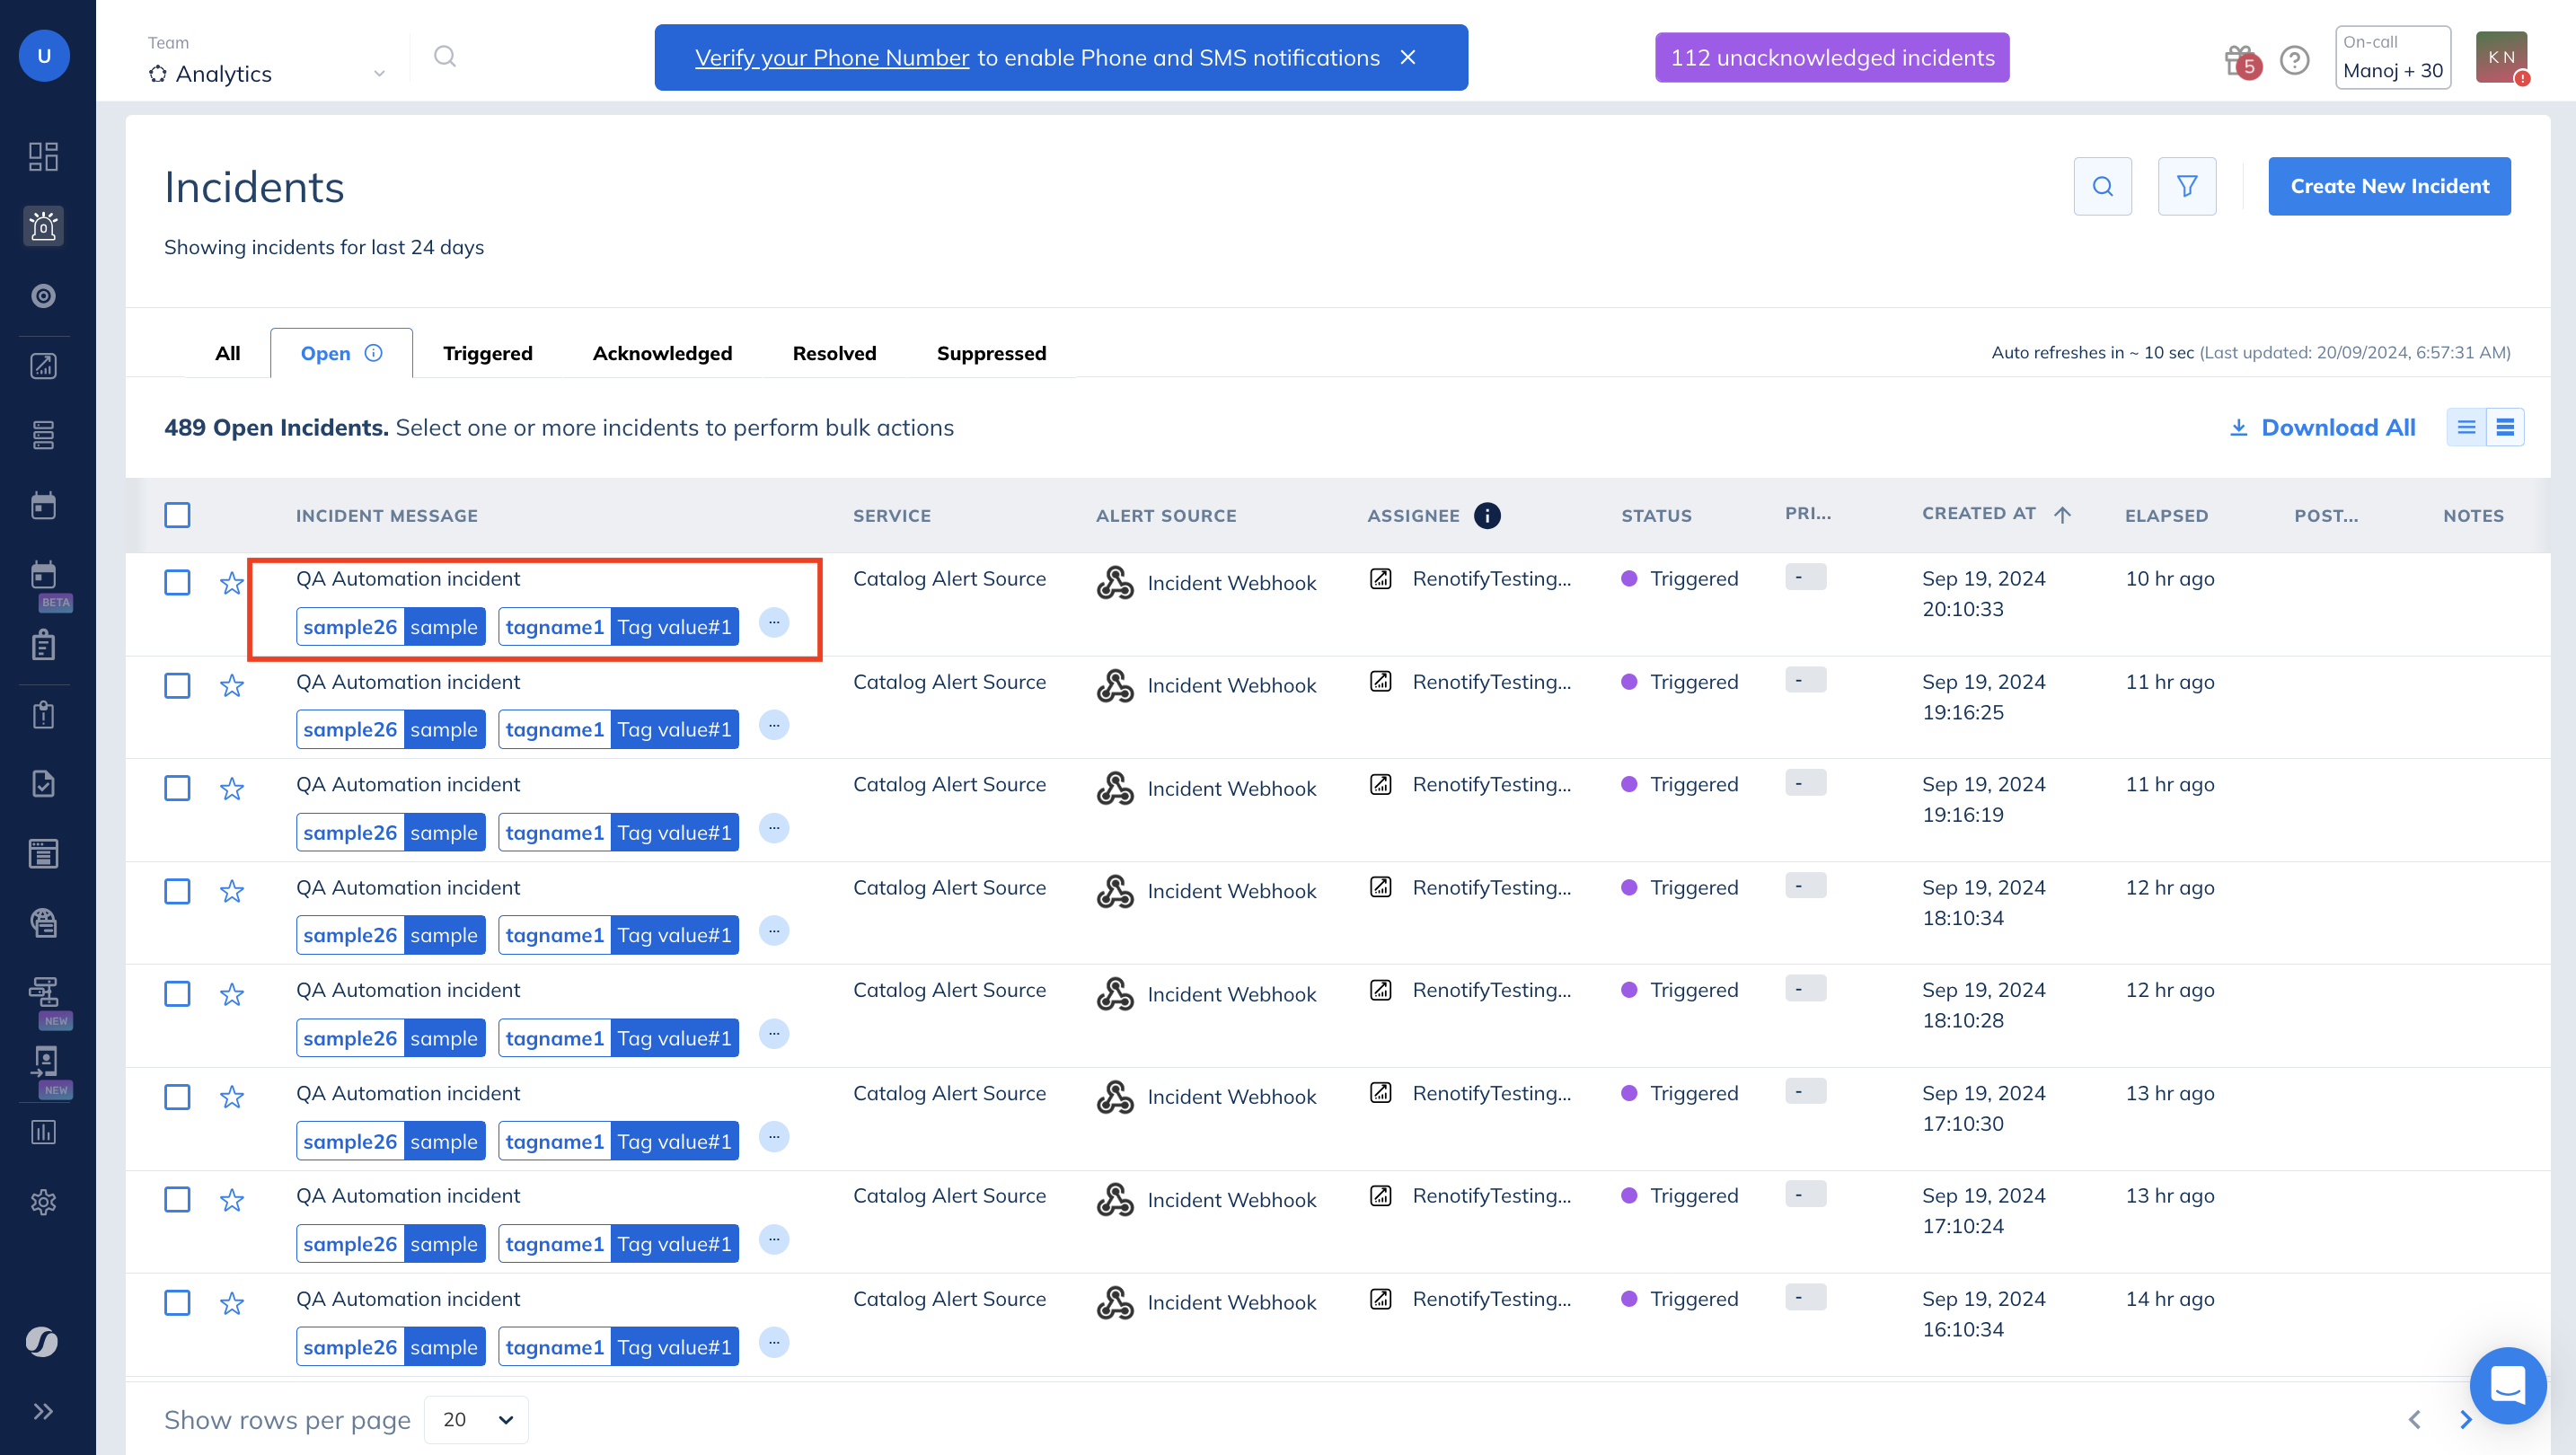2576x1455 pixels.
Task: Star the first QA Automation incident
Action: click(x=232, y=583)
